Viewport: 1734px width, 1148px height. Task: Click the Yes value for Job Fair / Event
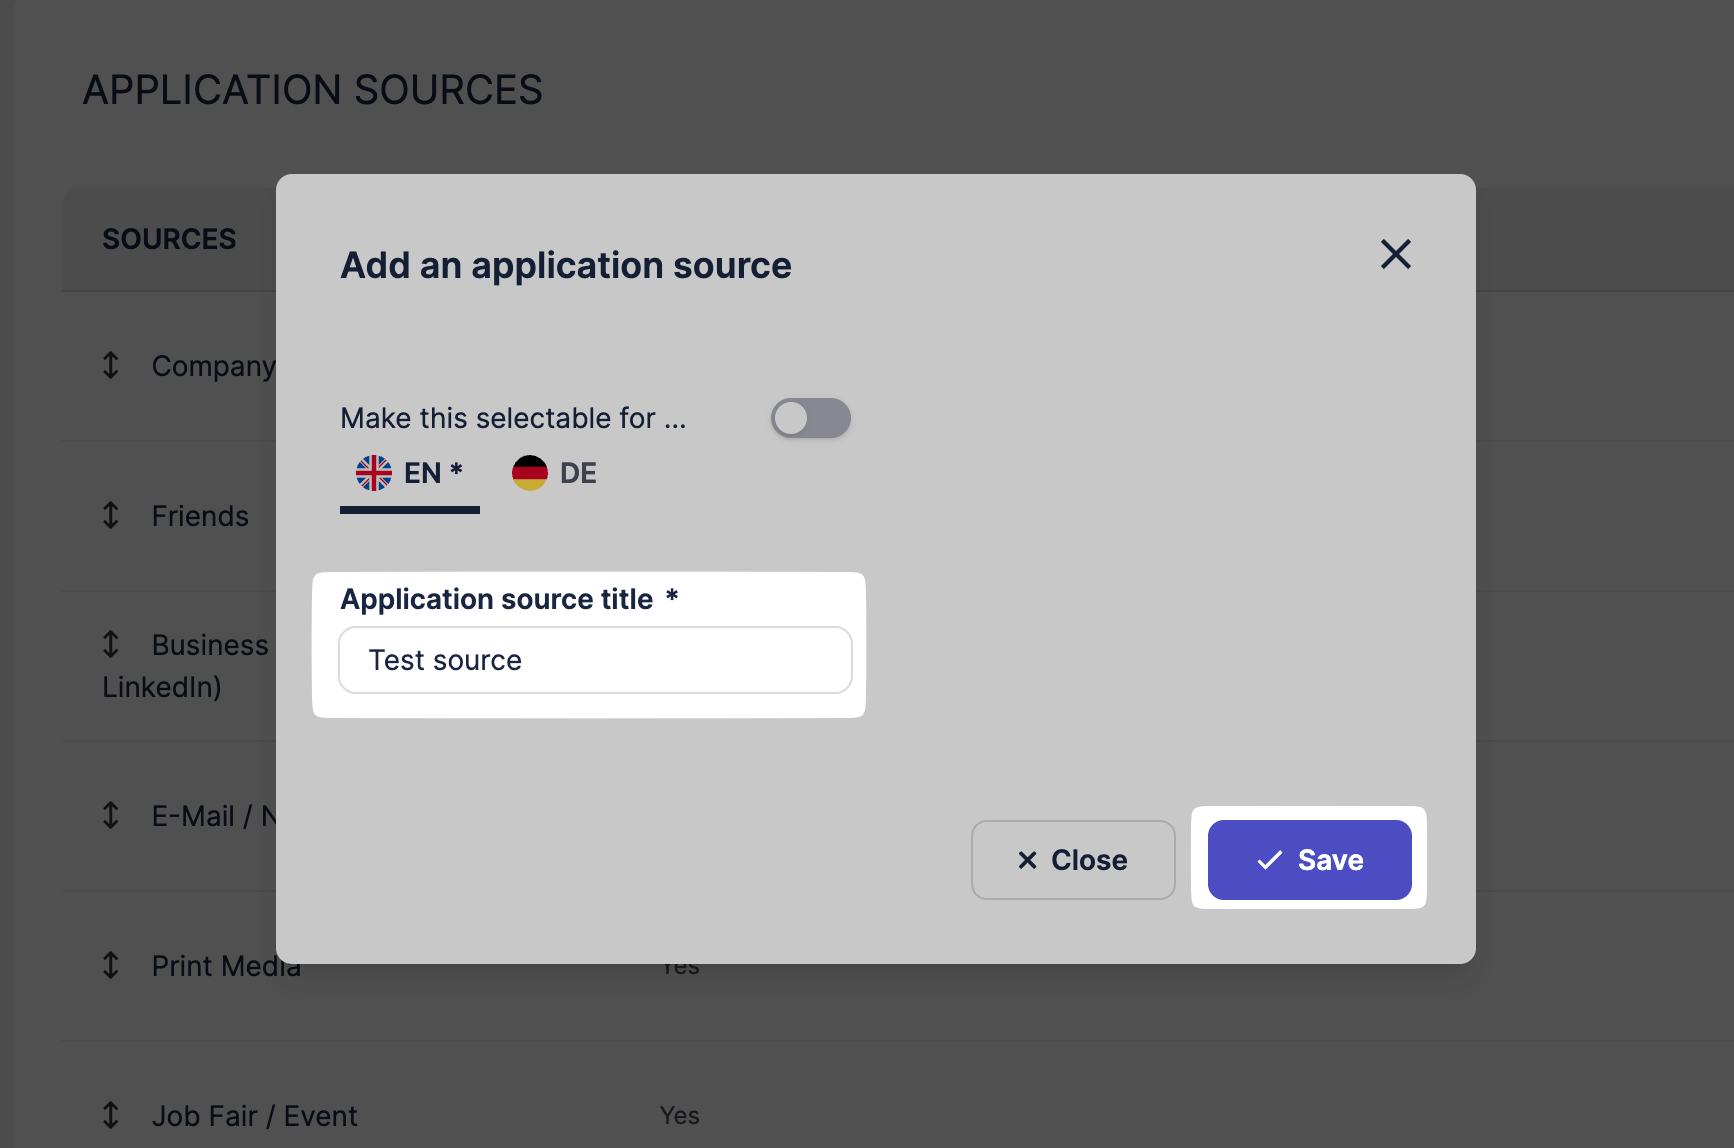point(680,1116)
